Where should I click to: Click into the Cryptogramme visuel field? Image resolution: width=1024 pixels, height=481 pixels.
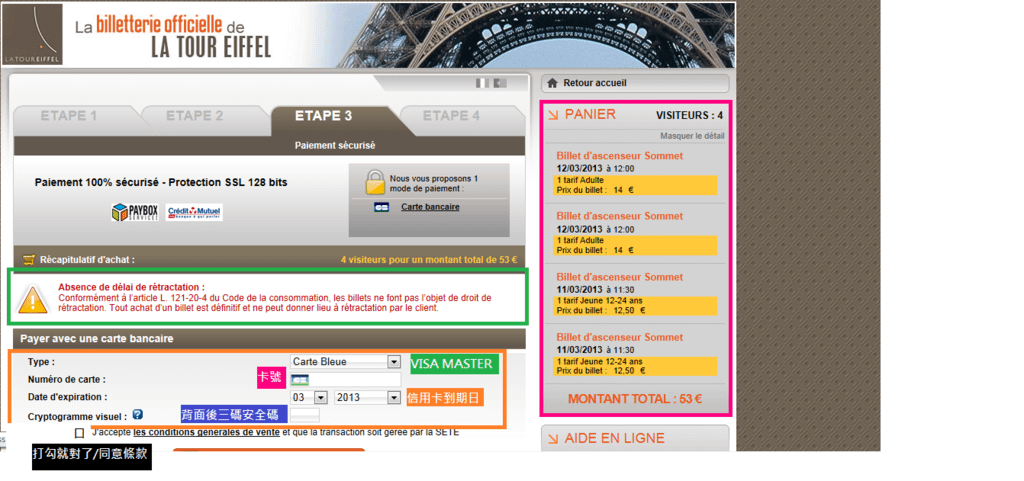[305, 414]
